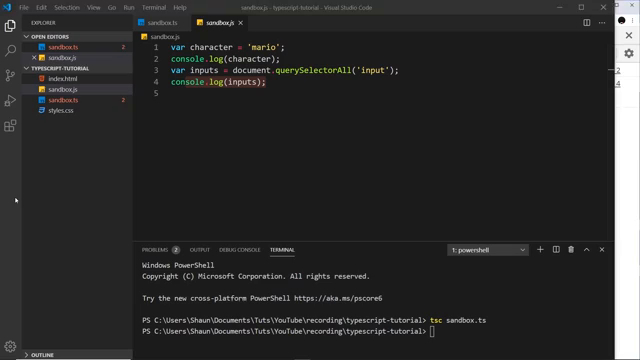Screen dimensions: 640x360
Task: Open the Run menu
Action: tap(129, 7)
